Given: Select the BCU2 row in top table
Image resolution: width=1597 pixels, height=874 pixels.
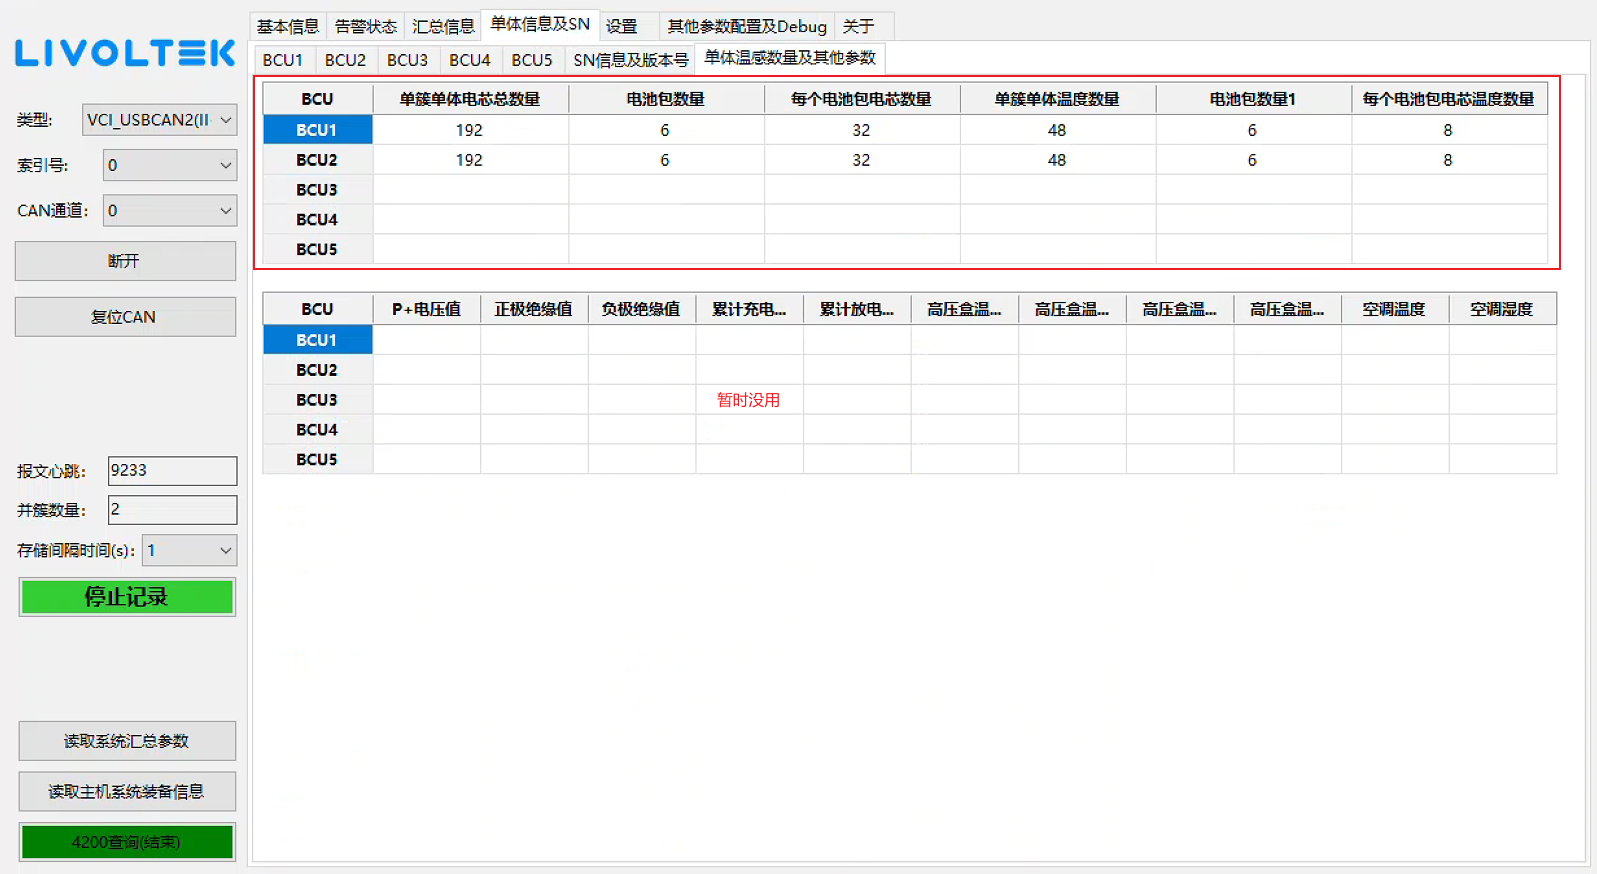Looking at the screenshot, I should [x=317, y=160].
